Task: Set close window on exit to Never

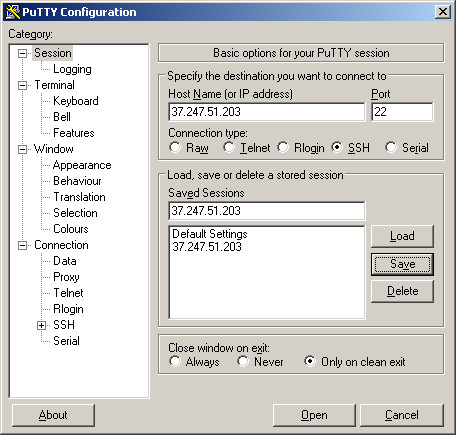Action: 243,361
